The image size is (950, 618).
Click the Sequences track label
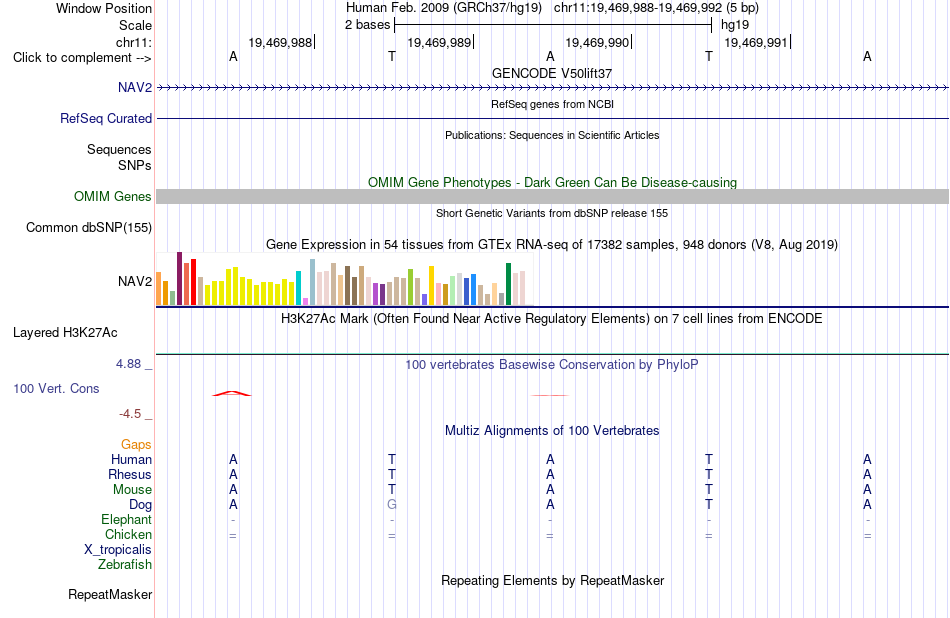click(119, 149)
